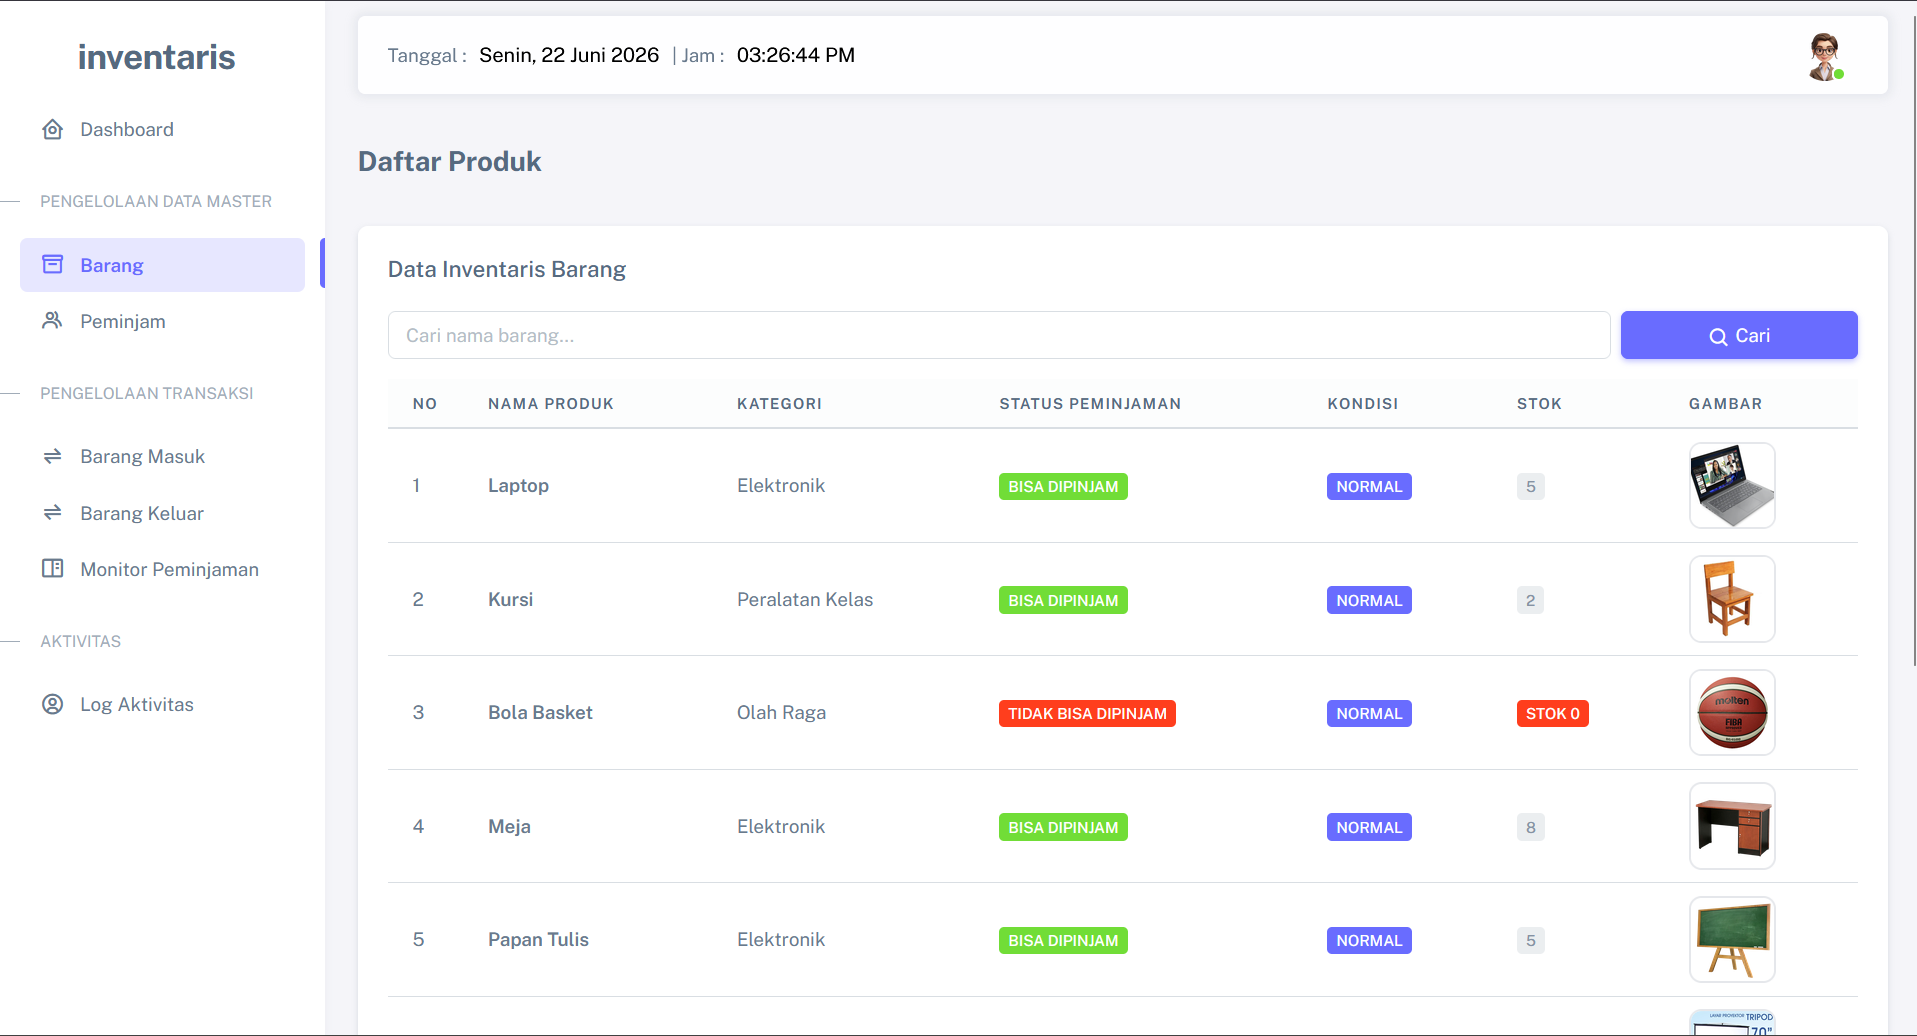Screen dimensions: 1917x1036
Task: Click the Barang Masuk arrows icon
Action: [53, 456]
